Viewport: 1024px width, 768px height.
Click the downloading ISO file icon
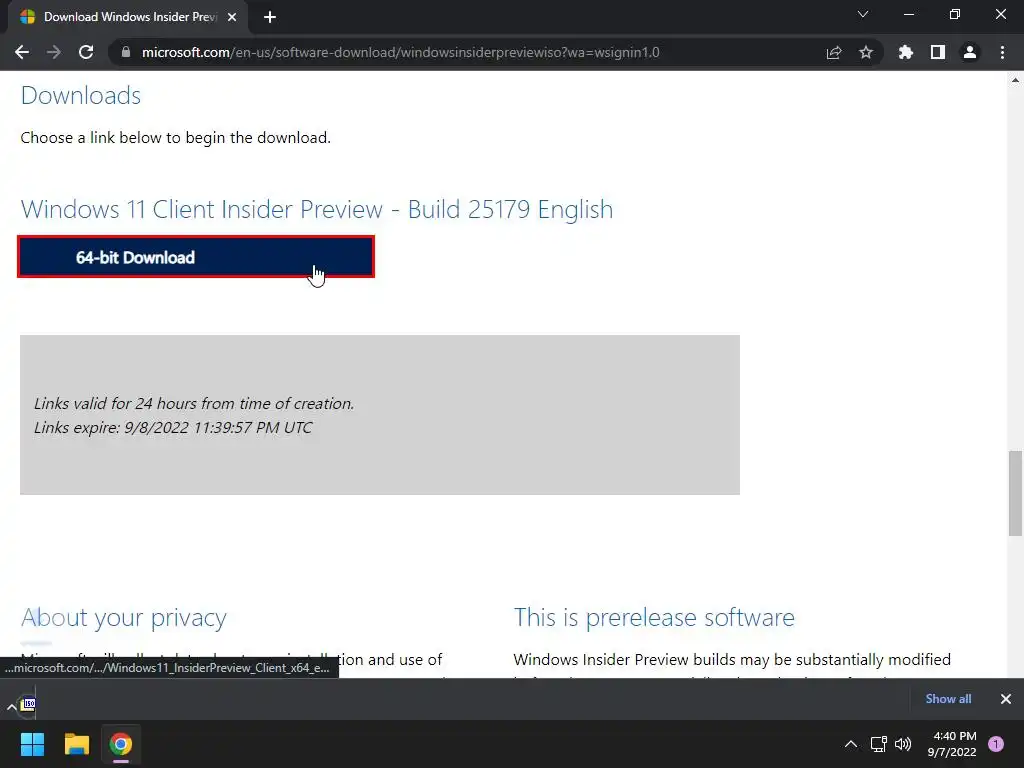(28, 703)
